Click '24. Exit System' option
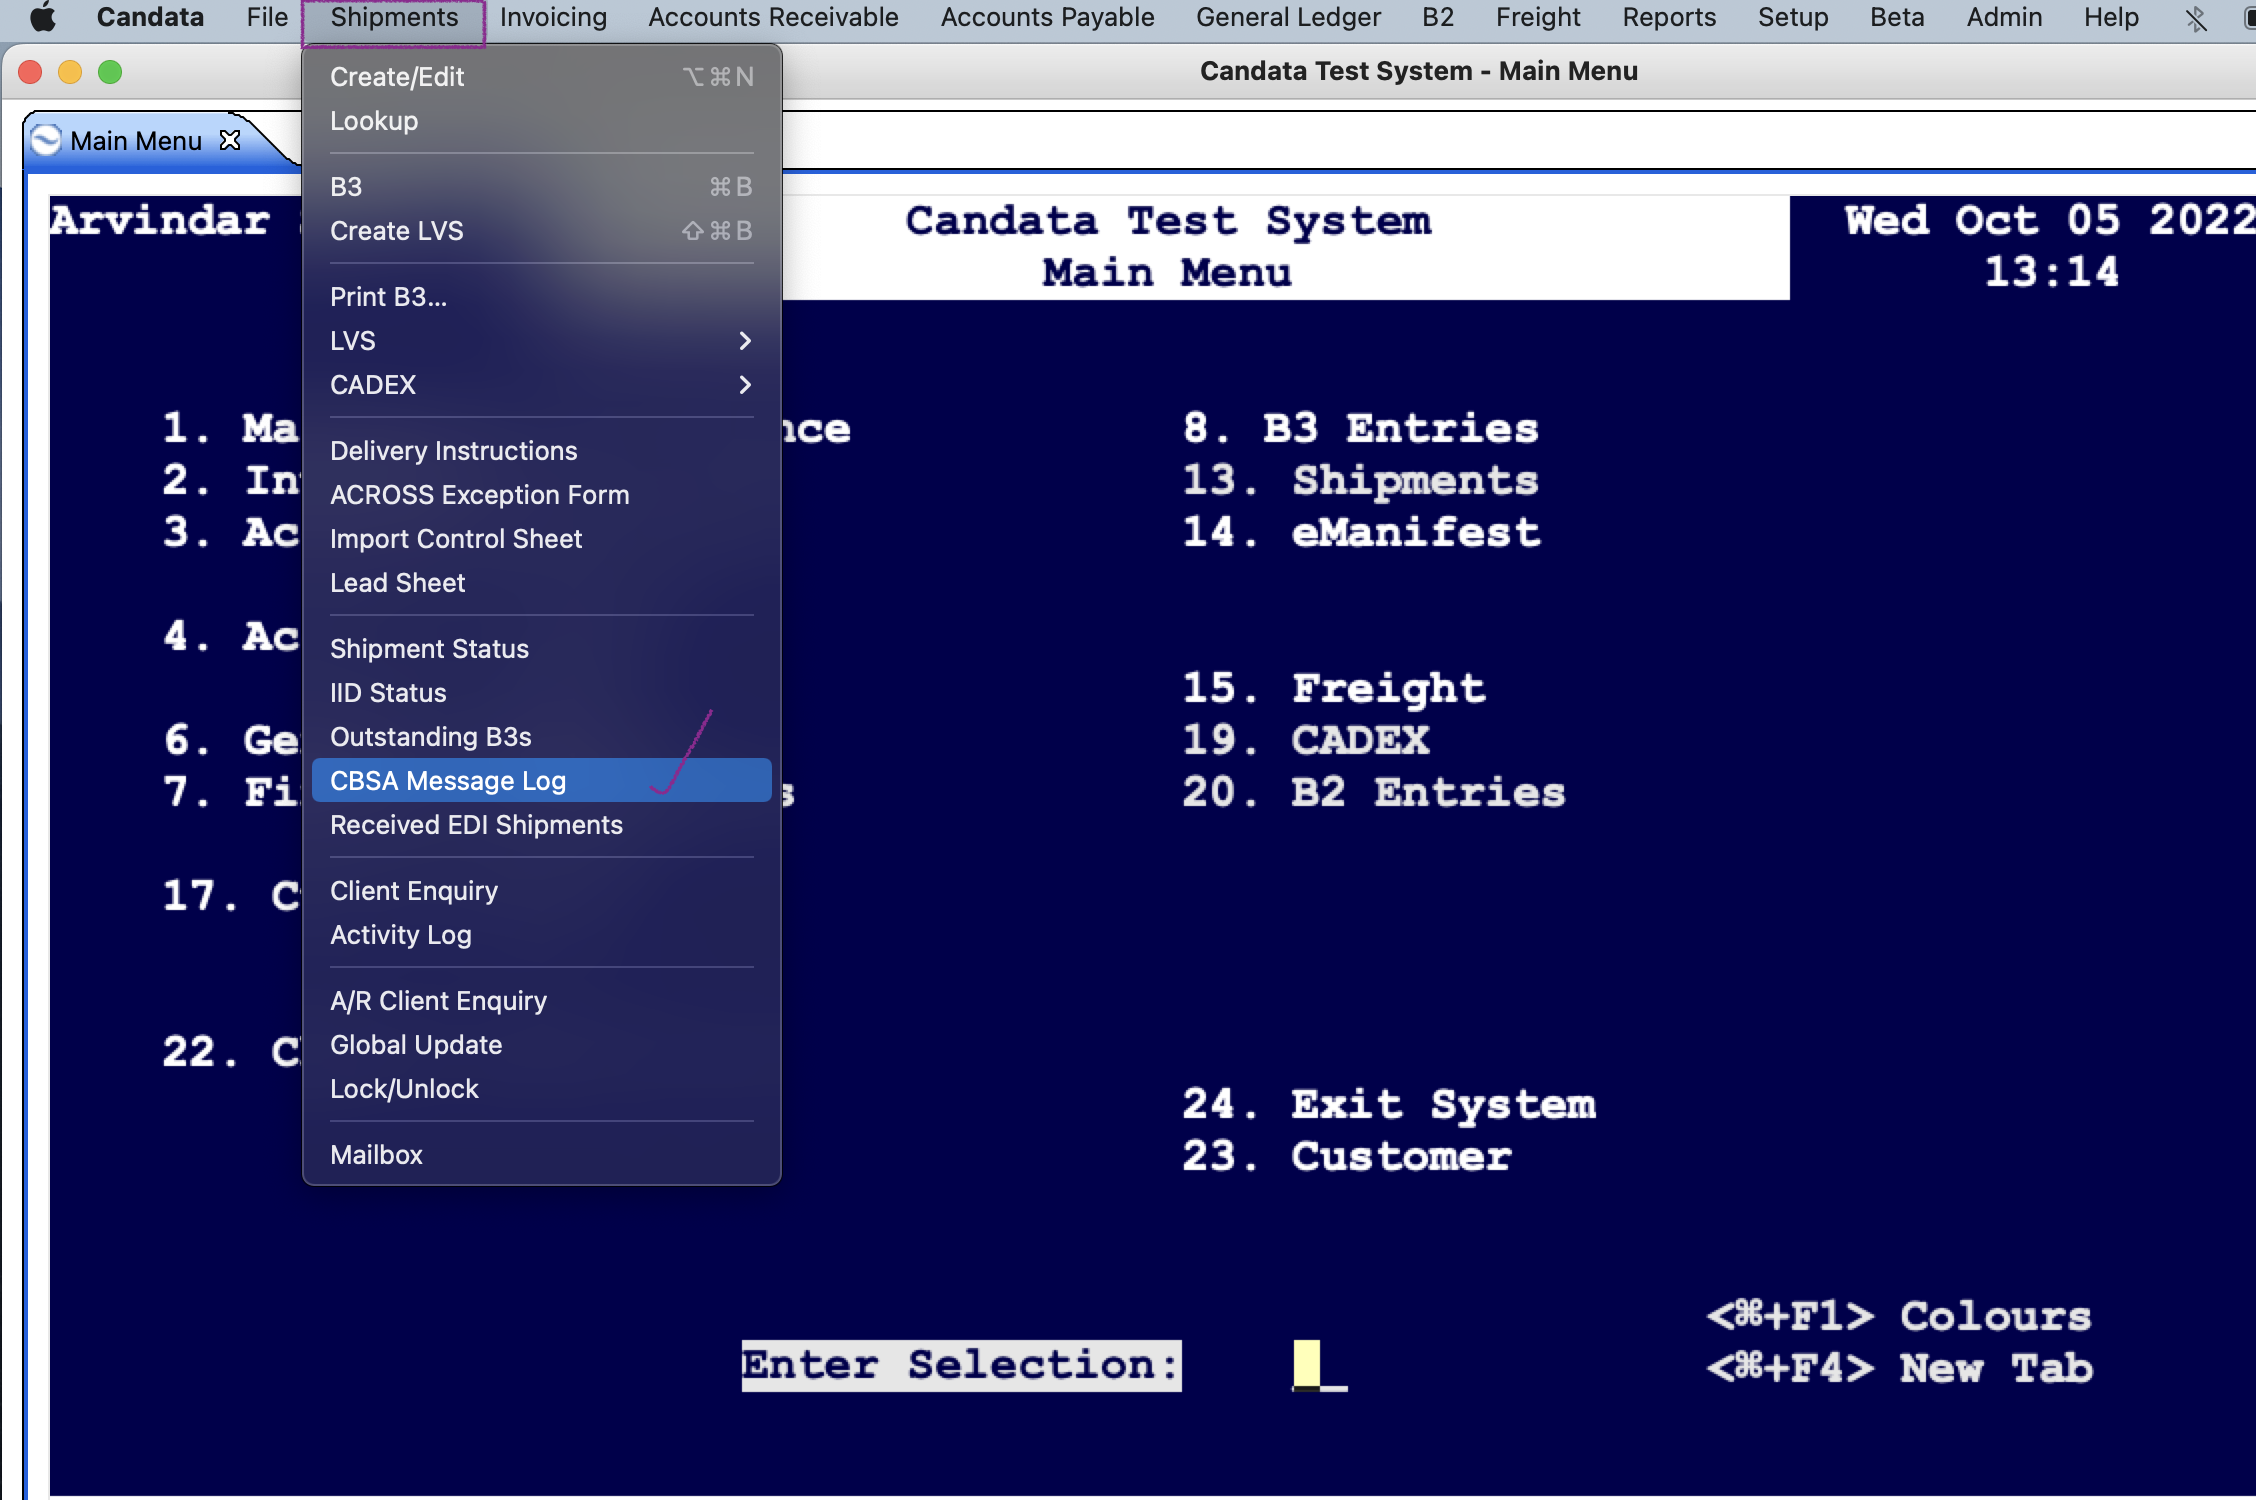This screenshot has width=2256, height=1500. click(1389, 1104)
